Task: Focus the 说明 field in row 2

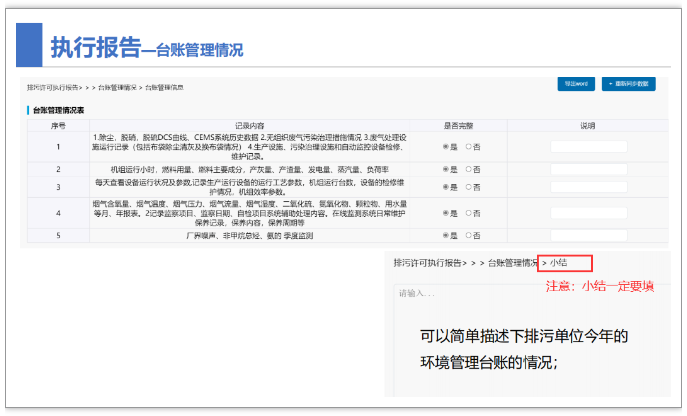Action: pos(588,169)
